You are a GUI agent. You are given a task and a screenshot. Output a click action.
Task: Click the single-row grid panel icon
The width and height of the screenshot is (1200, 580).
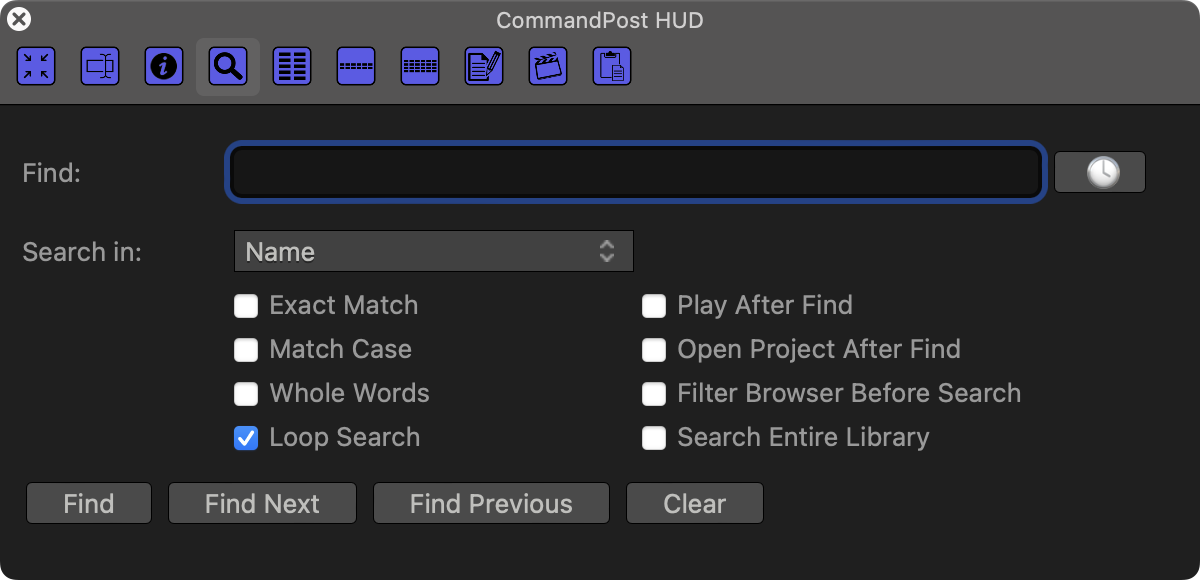pos(356,67)
